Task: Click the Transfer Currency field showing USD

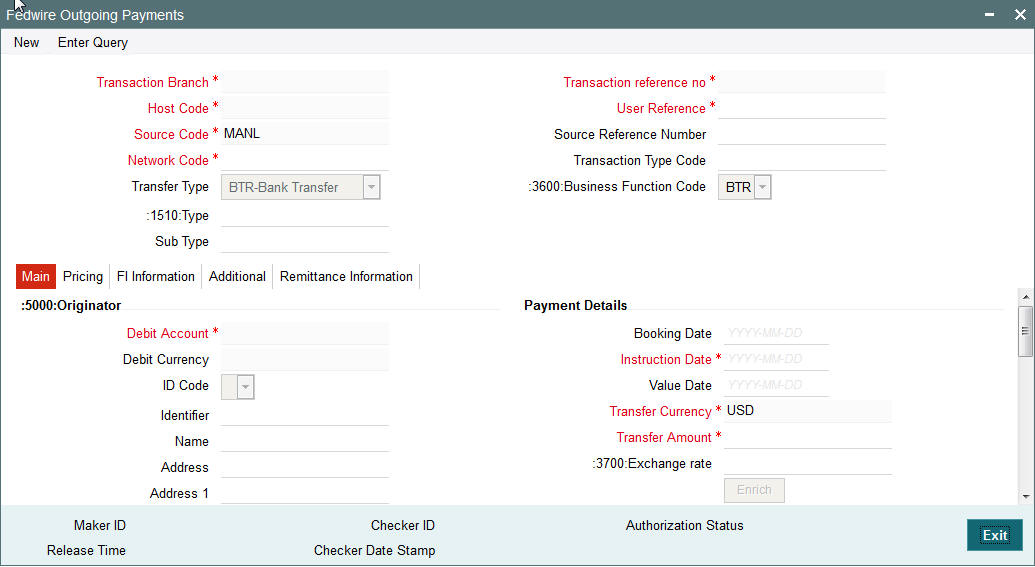Action: 807,411
